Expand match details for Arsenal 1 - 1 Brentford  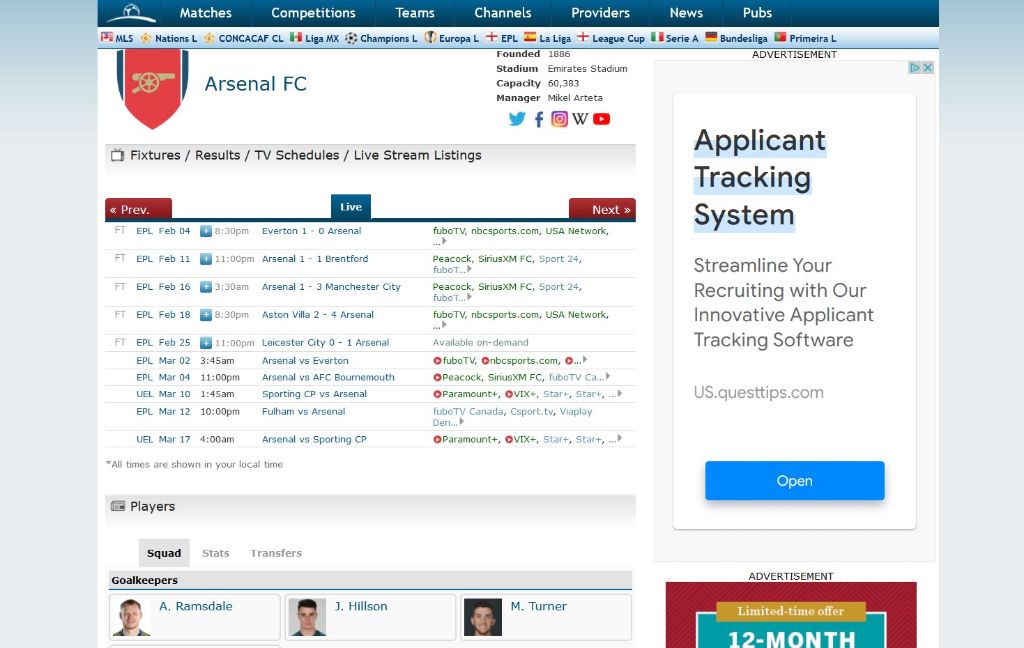[206, 259]
